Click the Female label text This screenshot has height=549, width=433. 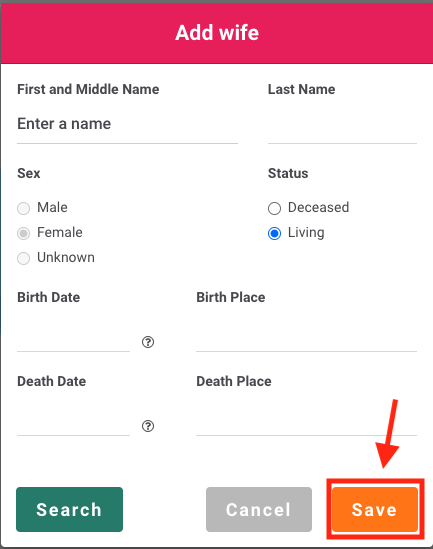[x=60, y=232]
